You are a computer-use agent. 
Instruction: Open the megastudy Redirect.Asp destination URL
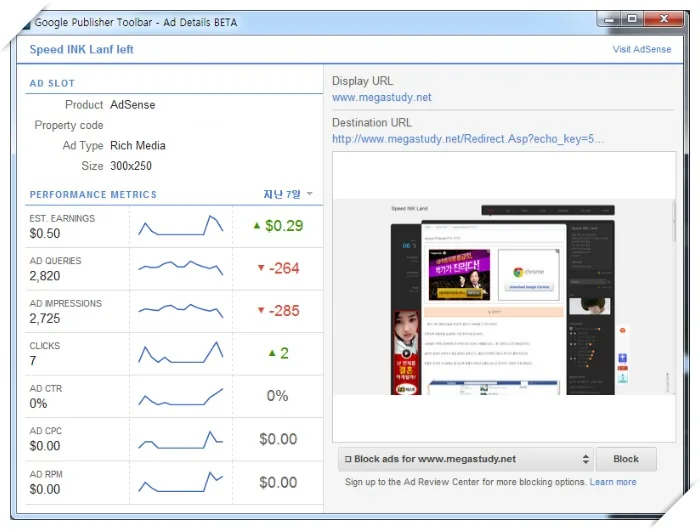pyautogui.click(x=467, y=139)
